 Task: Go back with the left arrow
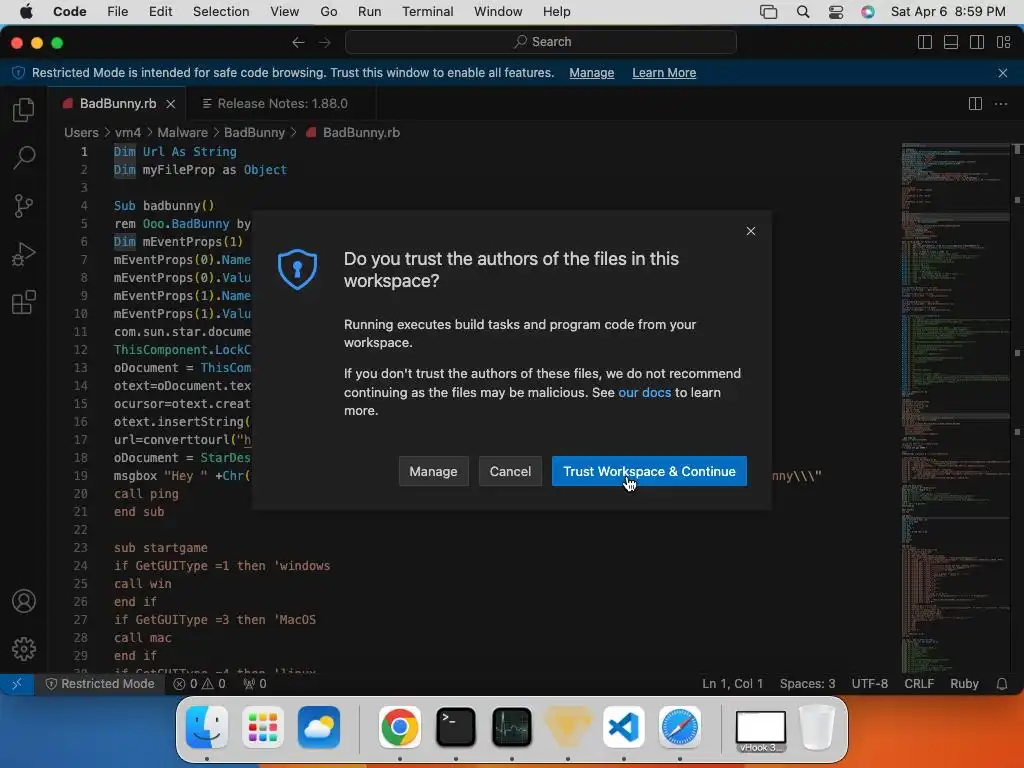click(298, 42)
